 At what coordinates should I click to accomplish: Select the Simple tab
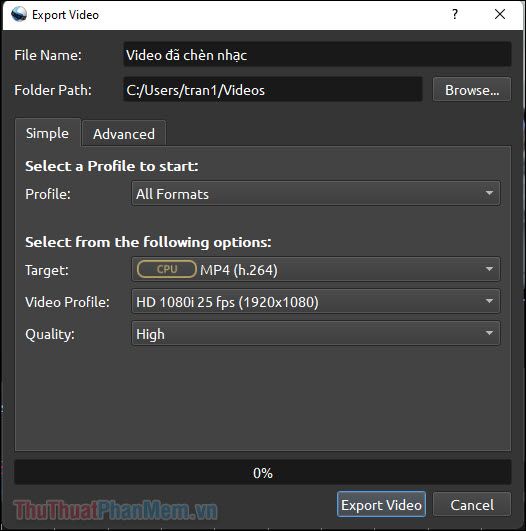pos(47,133)
